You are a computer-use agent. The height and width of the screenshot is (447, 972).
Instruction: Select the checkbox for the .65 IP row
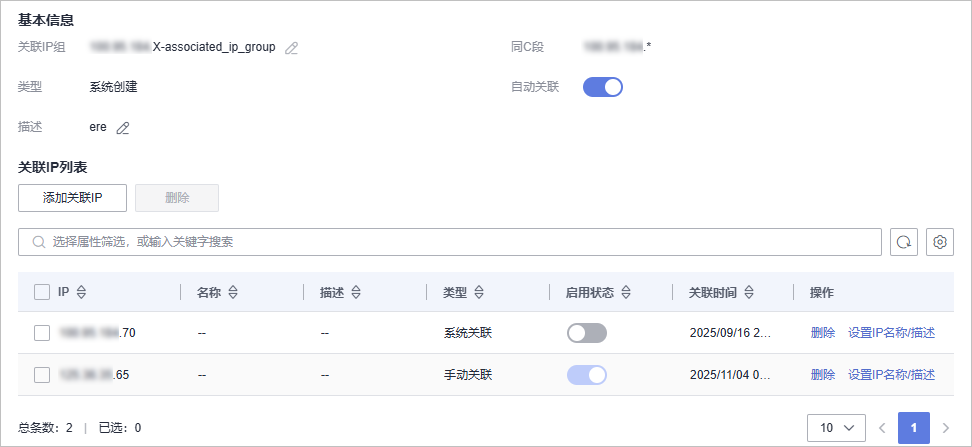click(x=42, y=375)
